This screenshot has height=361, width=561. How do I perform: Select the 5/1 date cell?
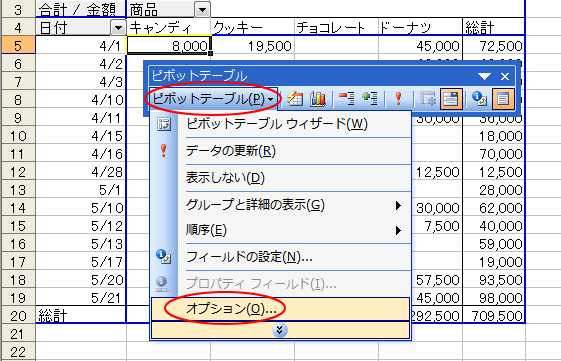[81, 190]
